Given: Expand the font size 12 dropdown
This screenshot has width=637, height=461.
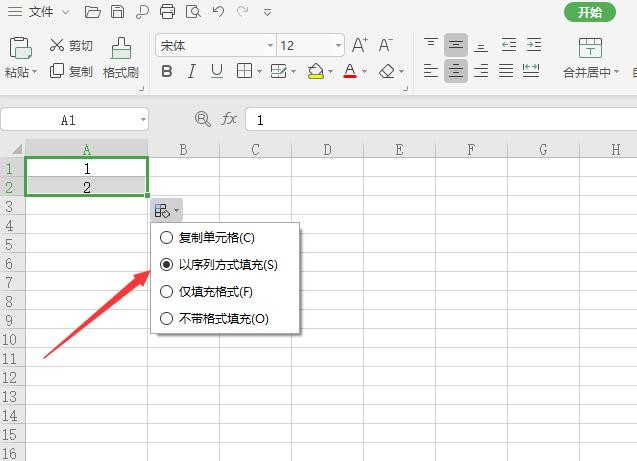Looking at the screenshot, I should click(x=339, y=46).
